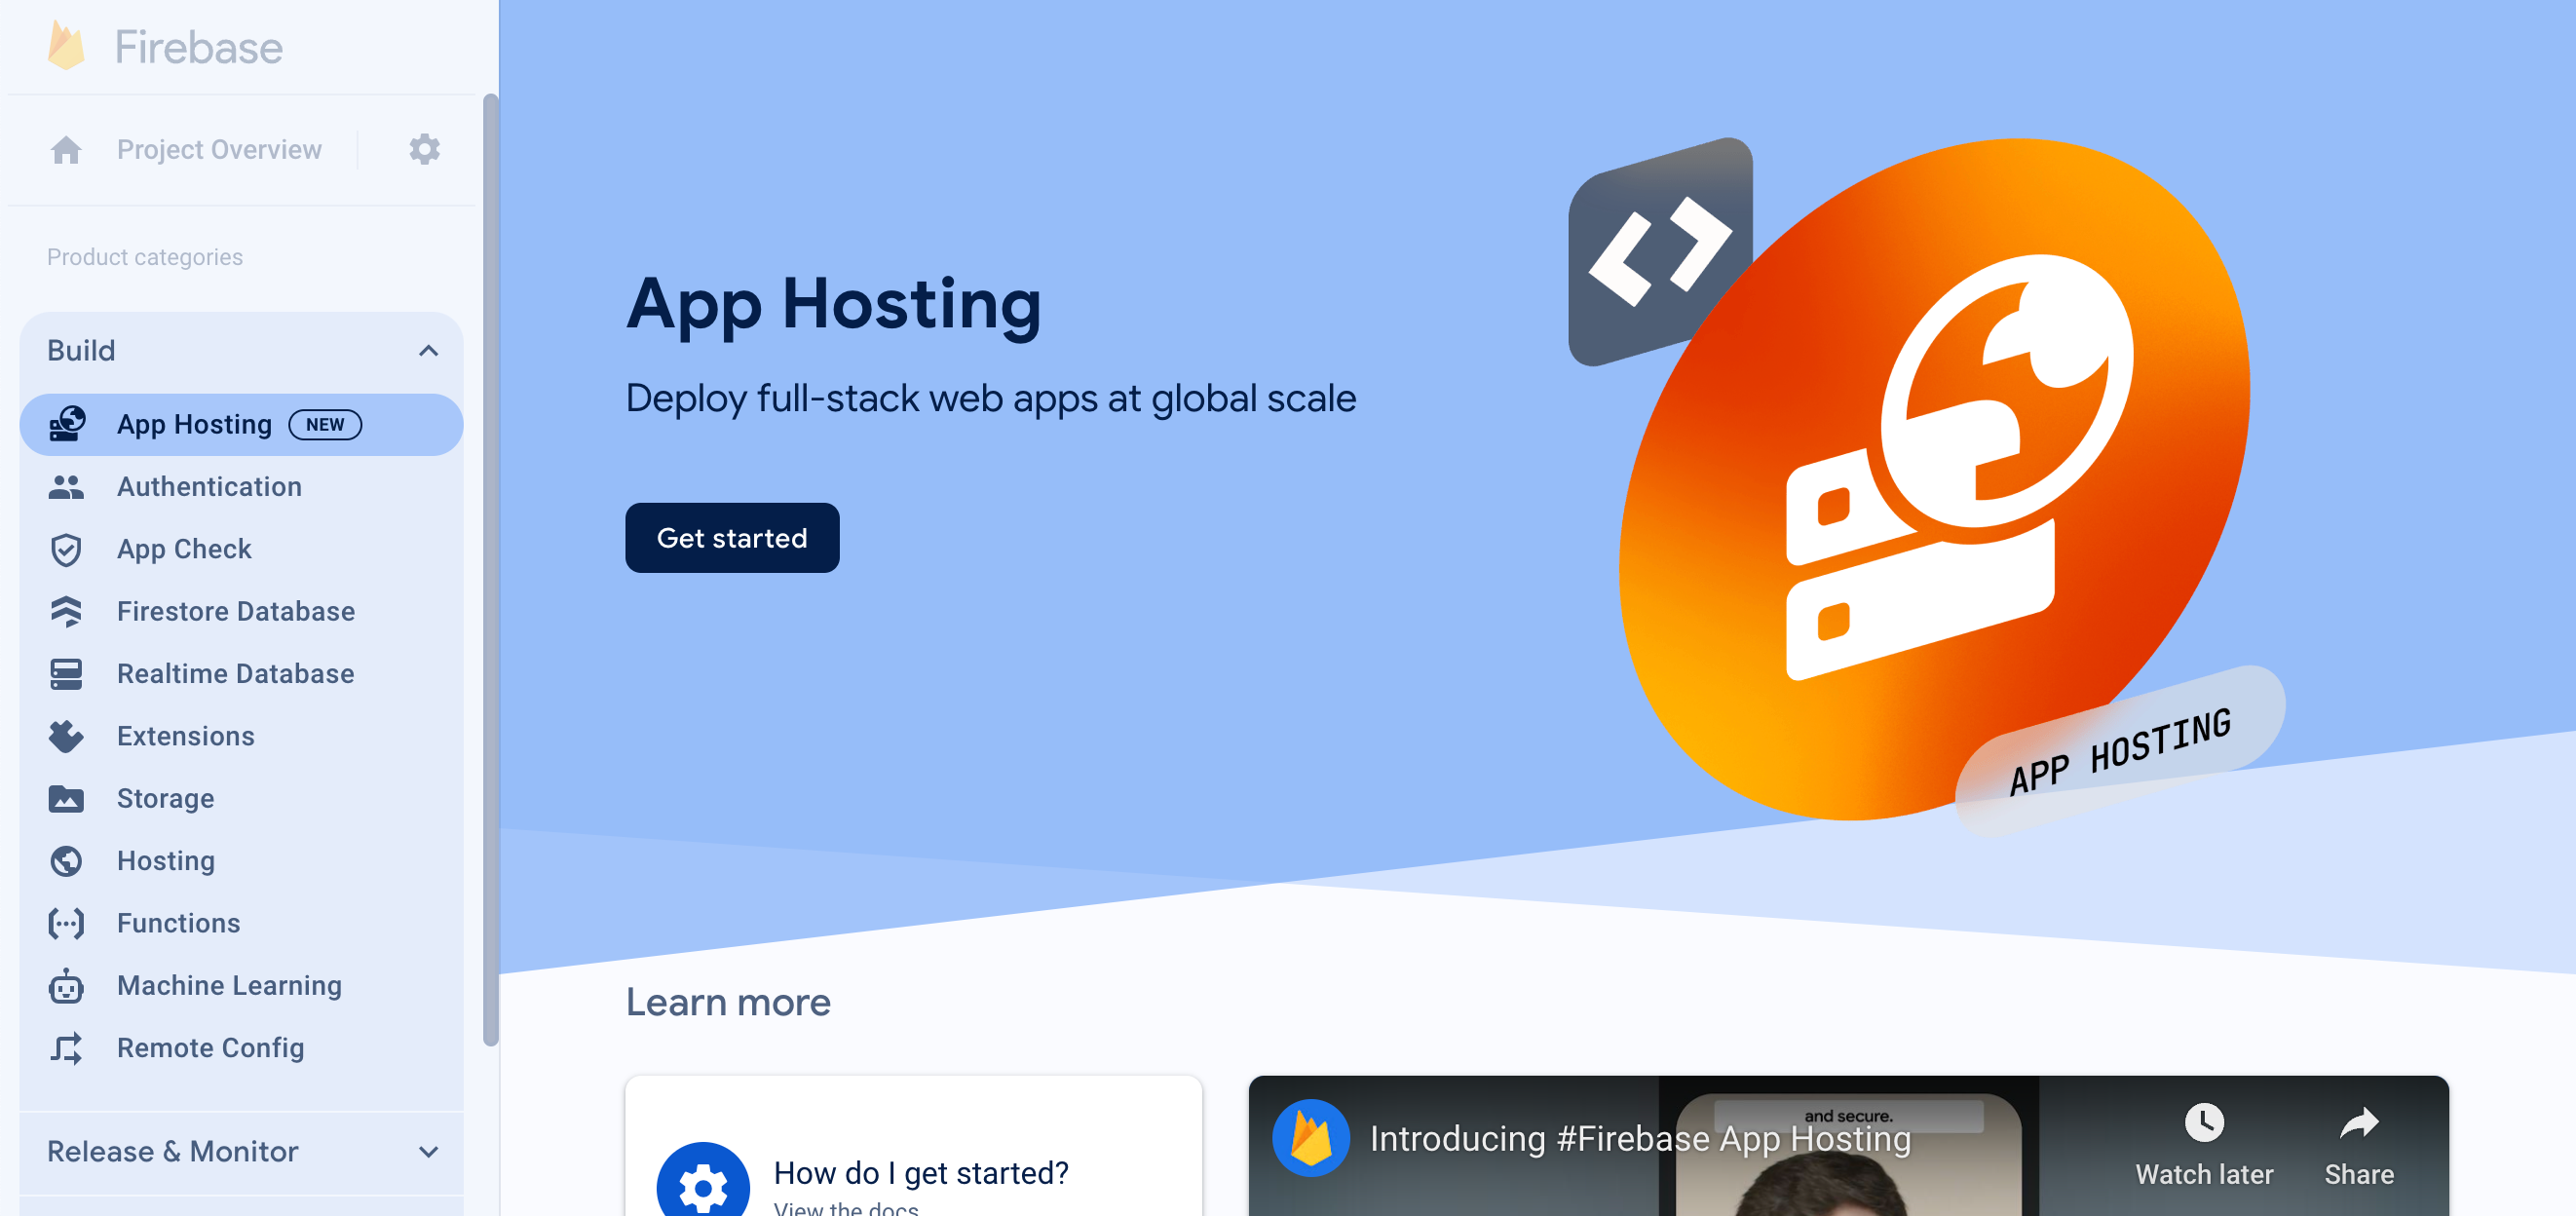The image size is (2576, 1216).
Task: Click the Firestore Database icon
Action: [x=67, y=610]
